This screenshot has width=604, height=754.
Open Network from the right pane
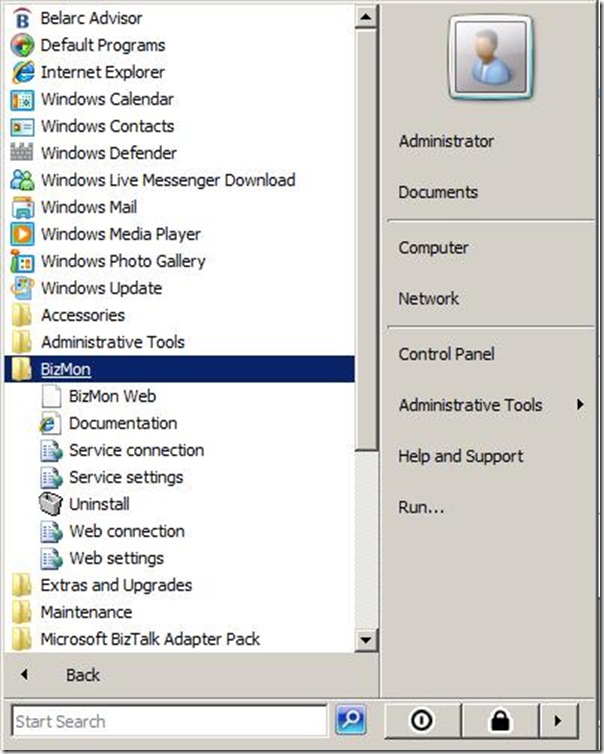[x=428, y=299]
